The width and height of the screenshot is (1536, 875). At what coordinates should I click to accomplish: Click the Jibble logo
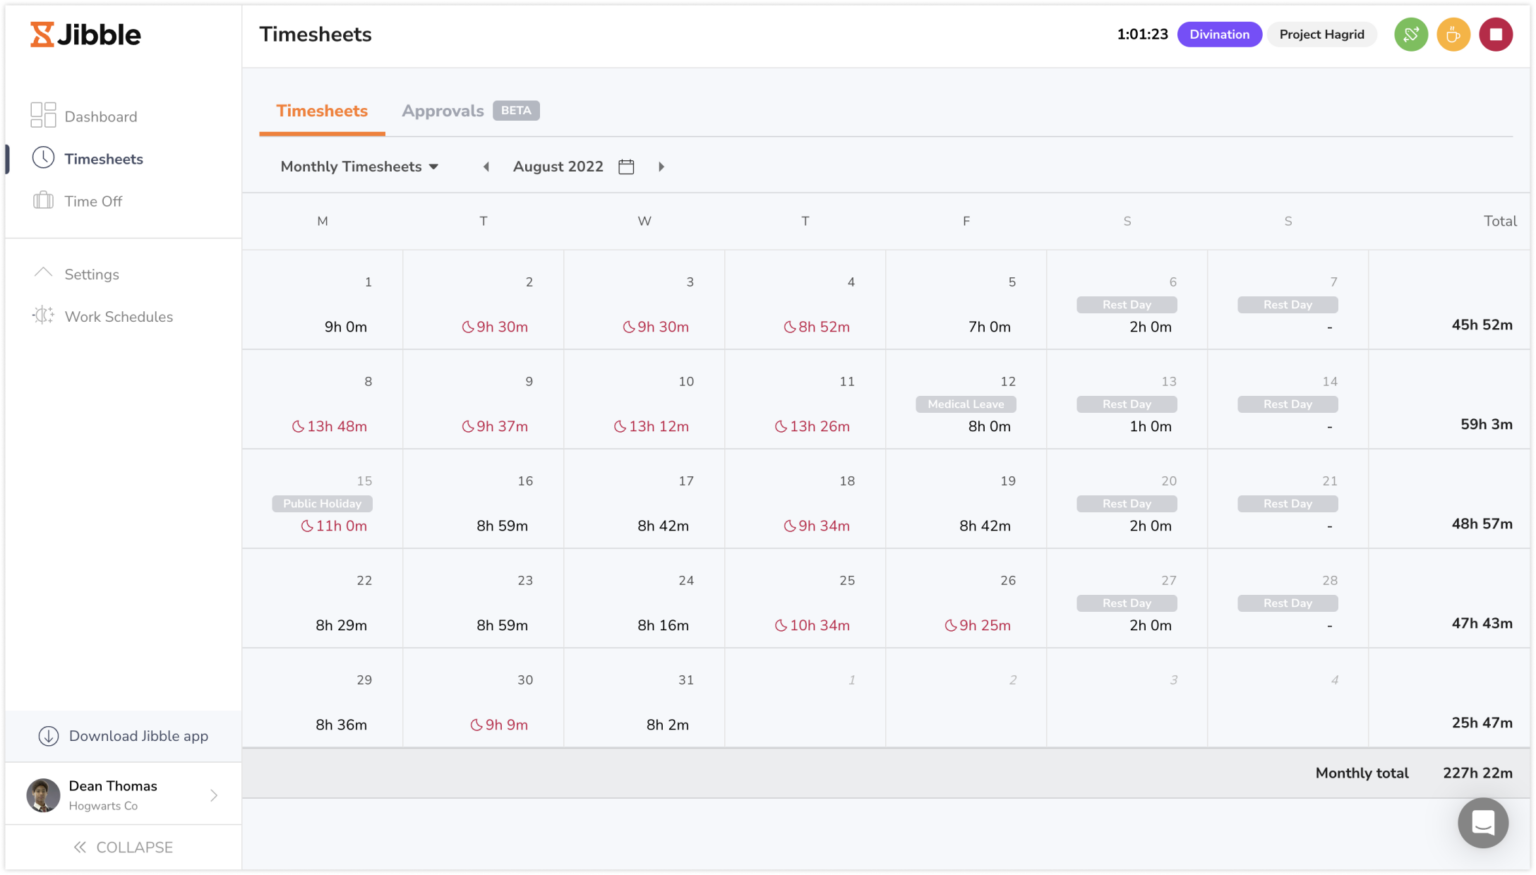(84, 34)
